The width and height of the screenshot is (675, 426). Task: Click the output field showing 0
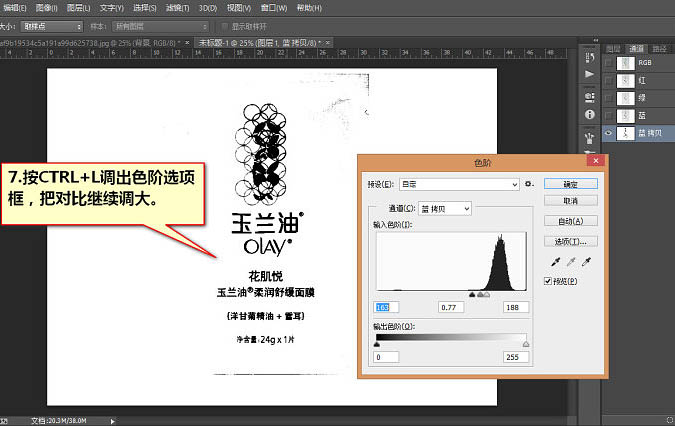[x=386, y=357]
